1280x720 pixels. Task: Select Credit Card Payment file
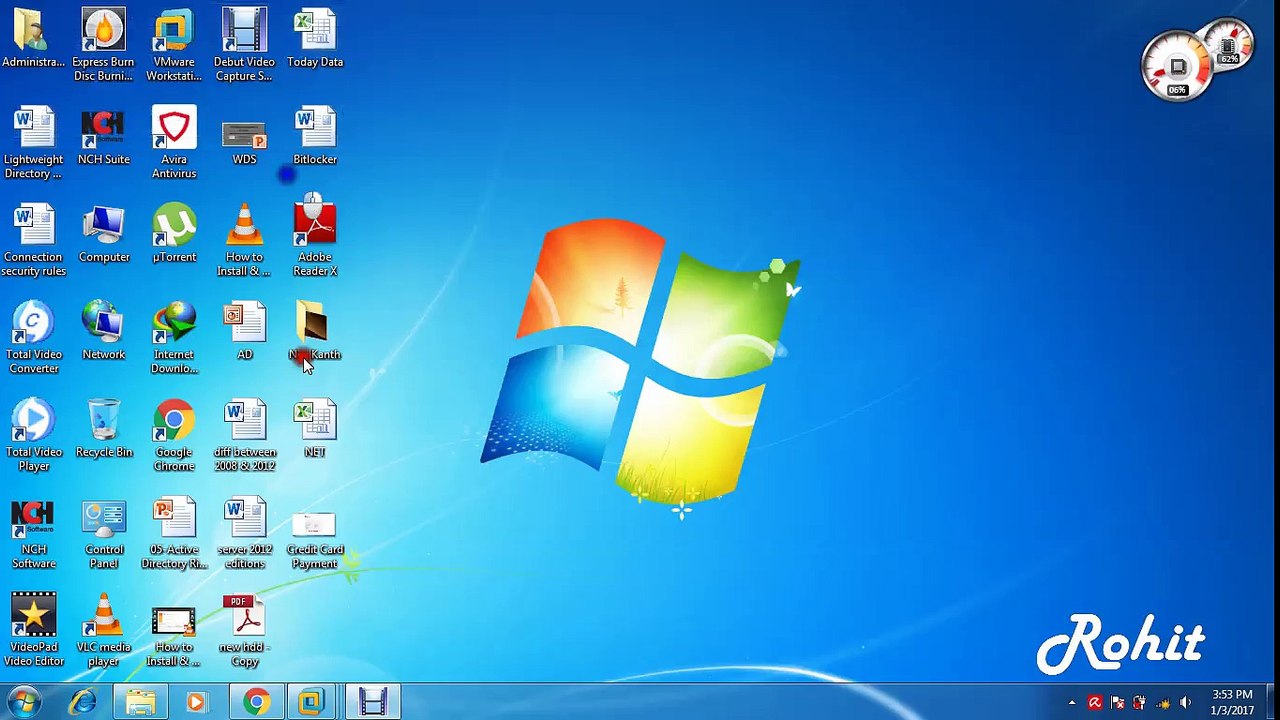click(x=315, y=541)
